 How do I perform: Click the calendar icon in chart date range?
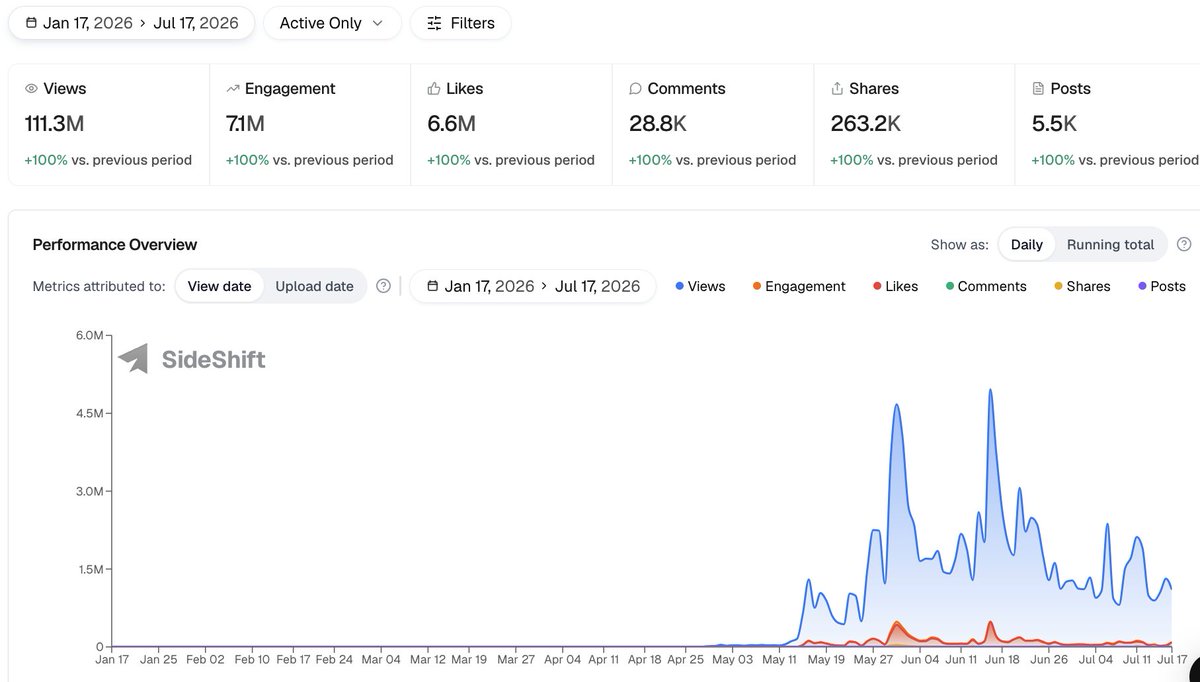[x=432, y=286]
